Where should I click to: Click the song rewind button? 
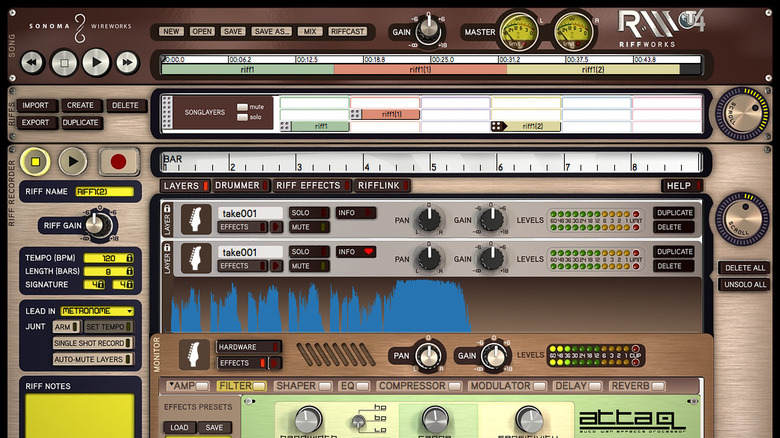(x=32, y=63)
